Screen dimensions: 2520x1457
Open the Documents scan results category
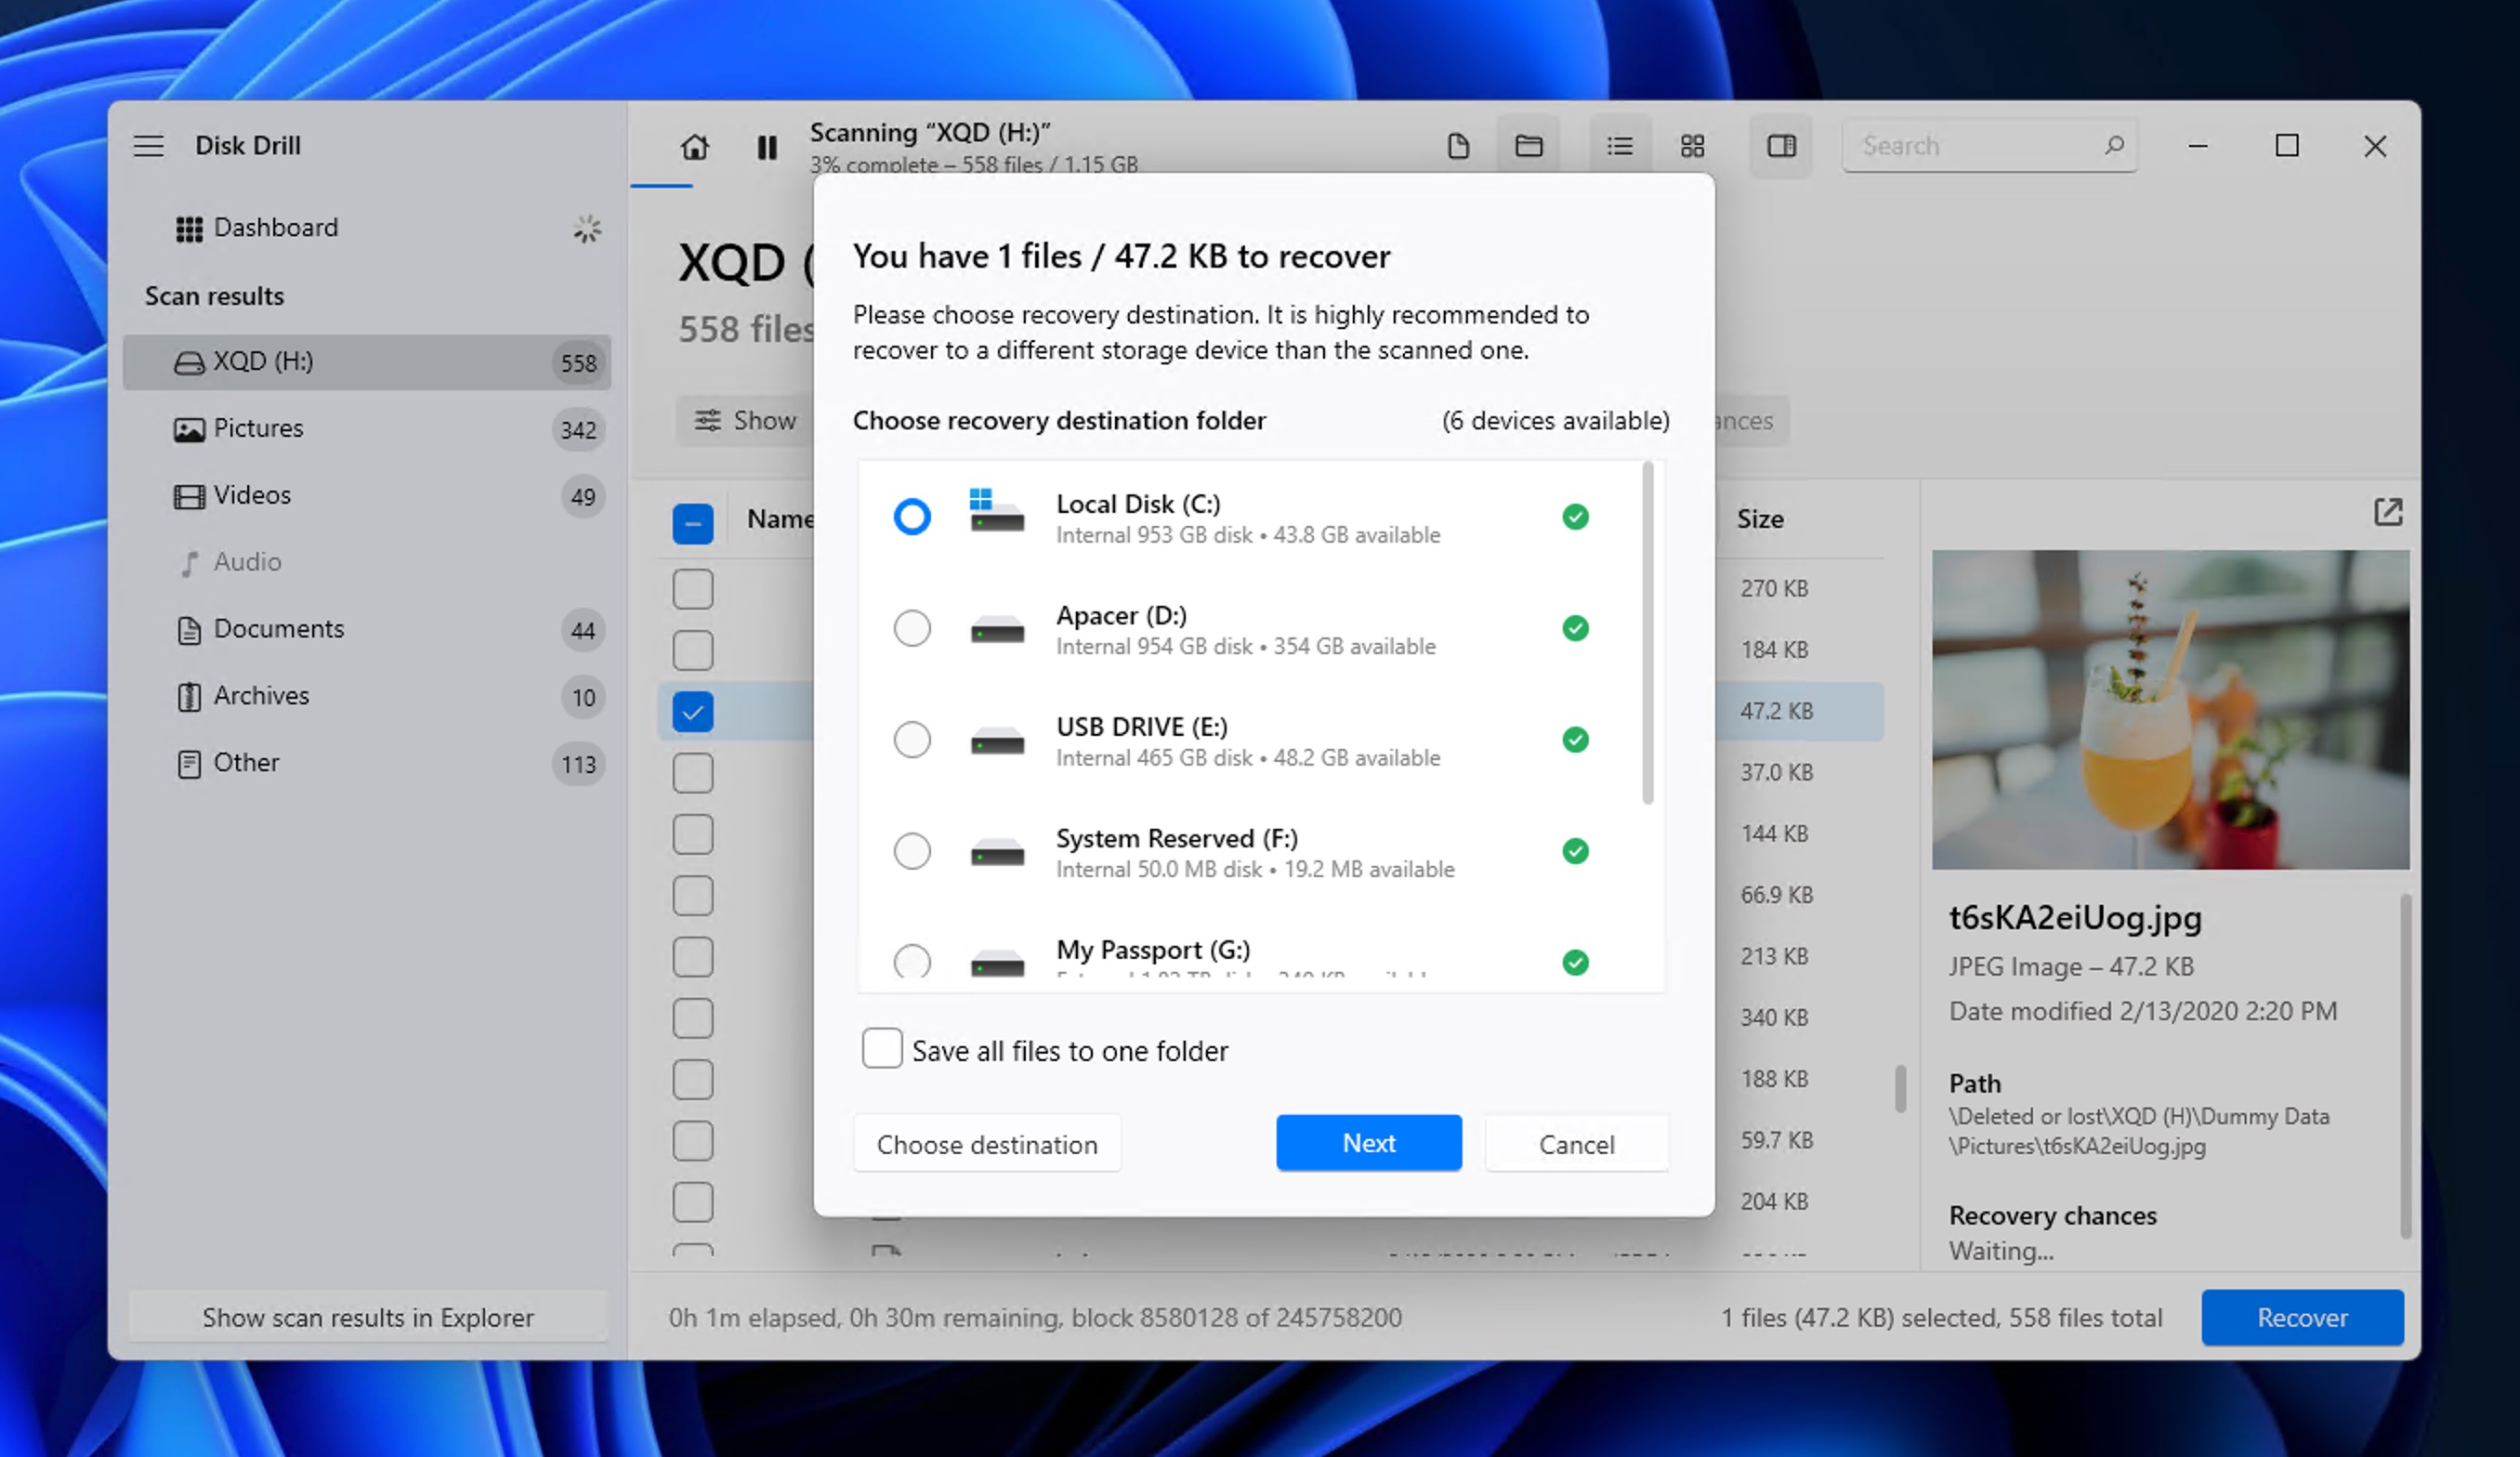pyautogui.click(x=278, y=629)
